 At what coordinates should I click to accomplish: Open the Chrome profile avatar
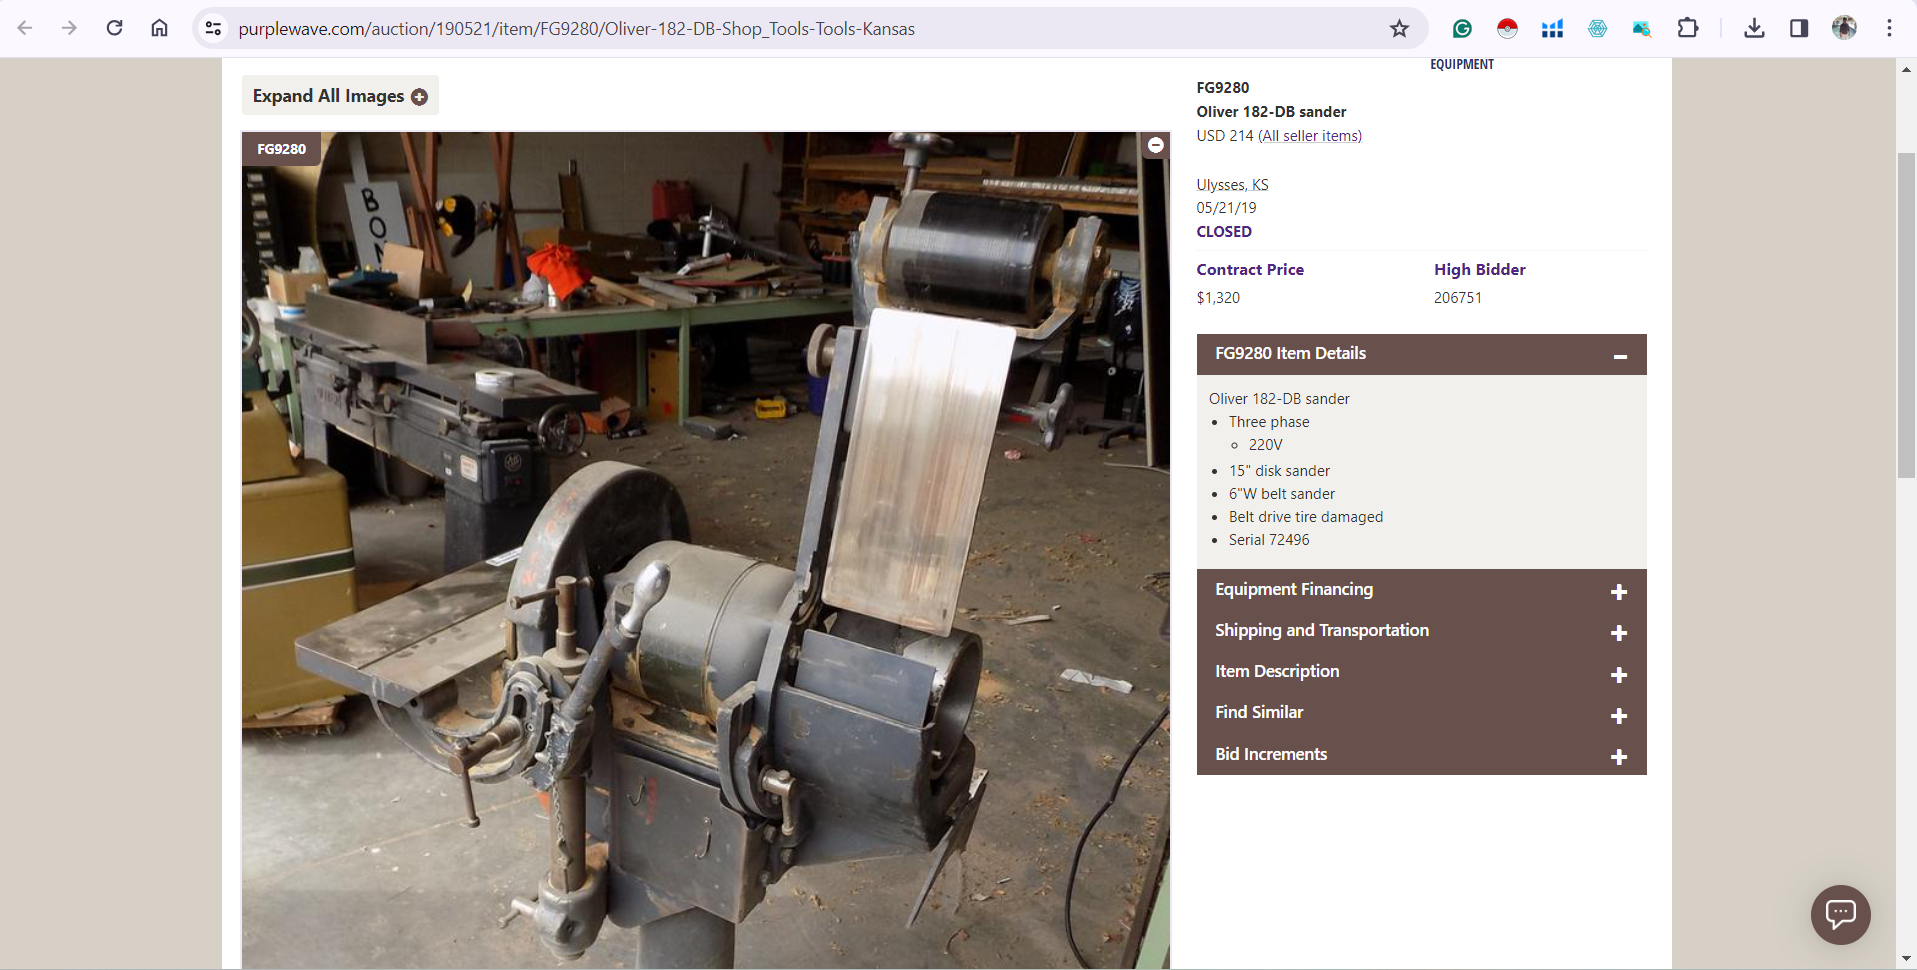pos(1844,28)
